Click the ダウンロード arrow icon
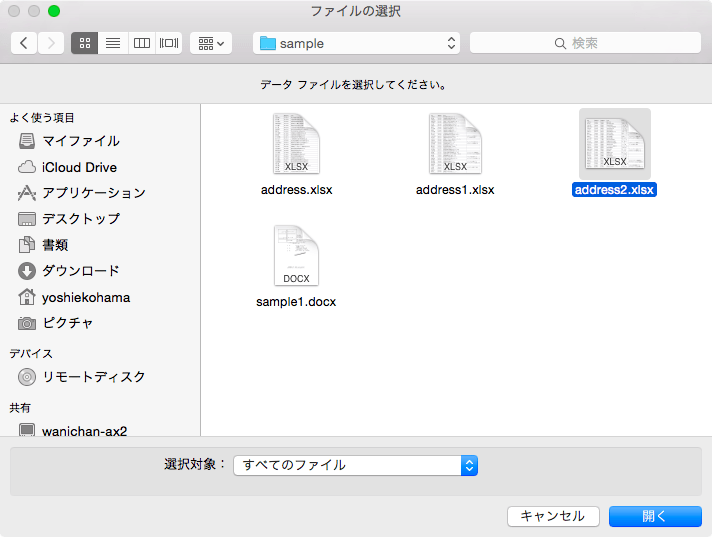This screenshot has width=712, height=537. (27, 271)
